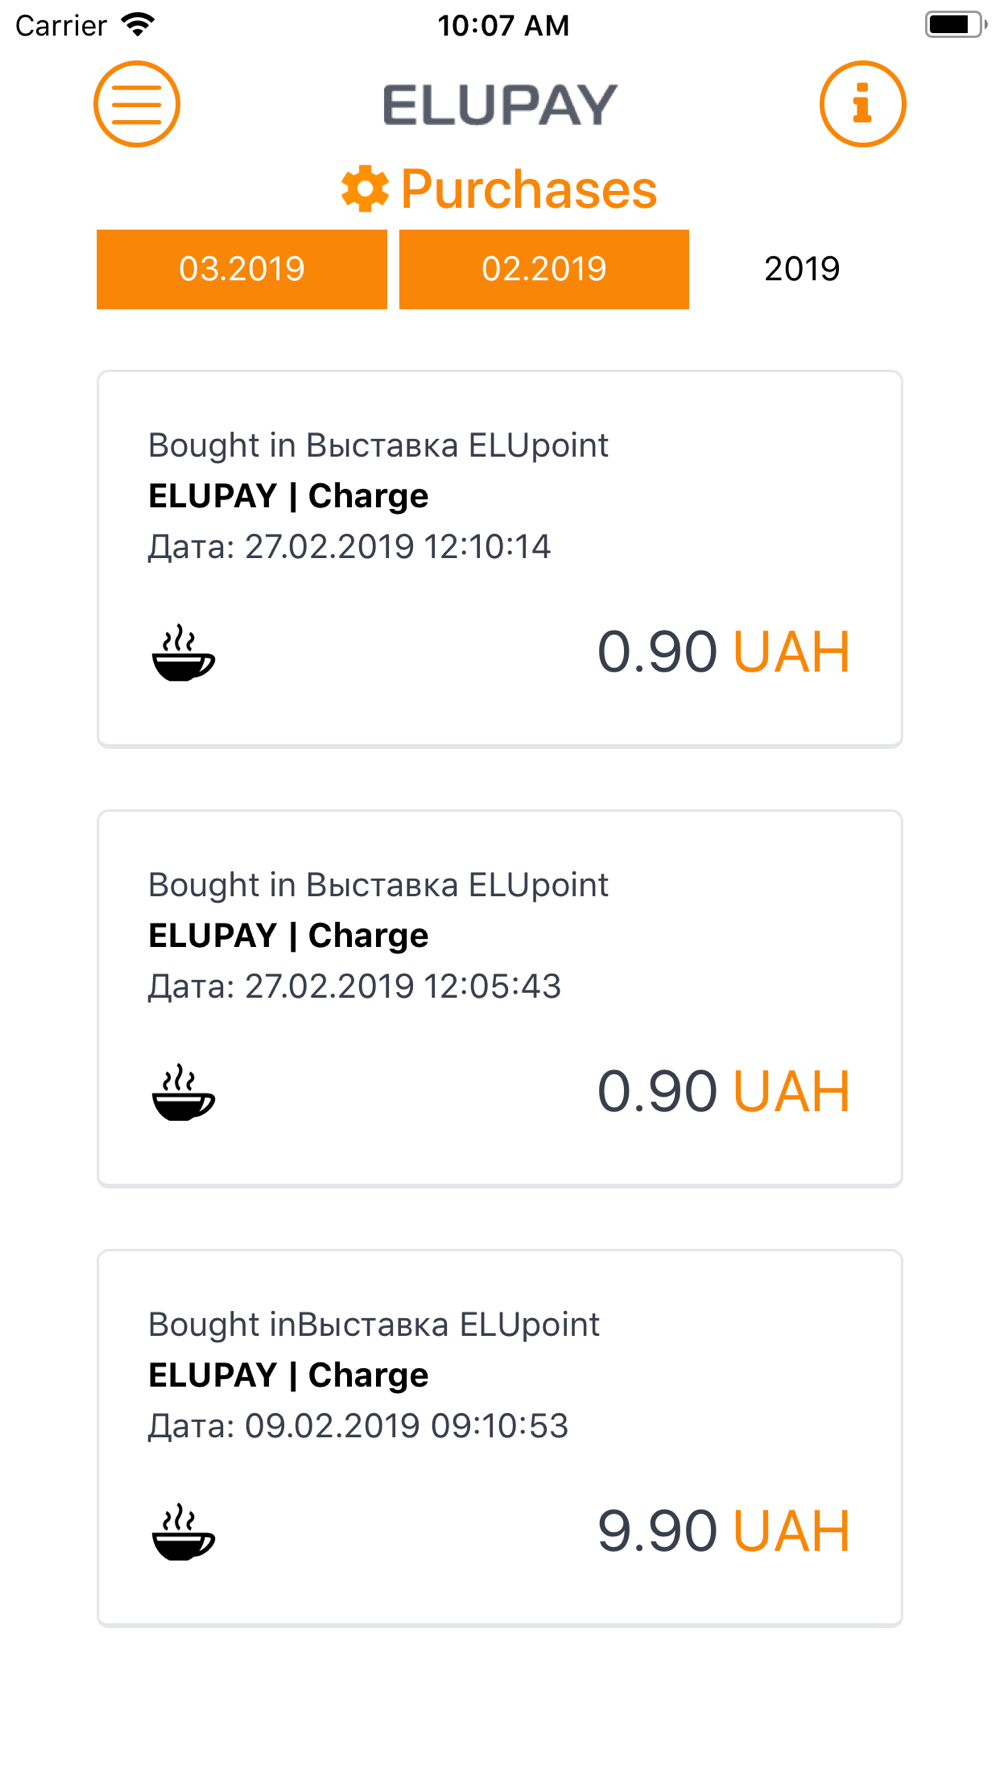Click the gear icon beside Purchases

click(365, 189)
